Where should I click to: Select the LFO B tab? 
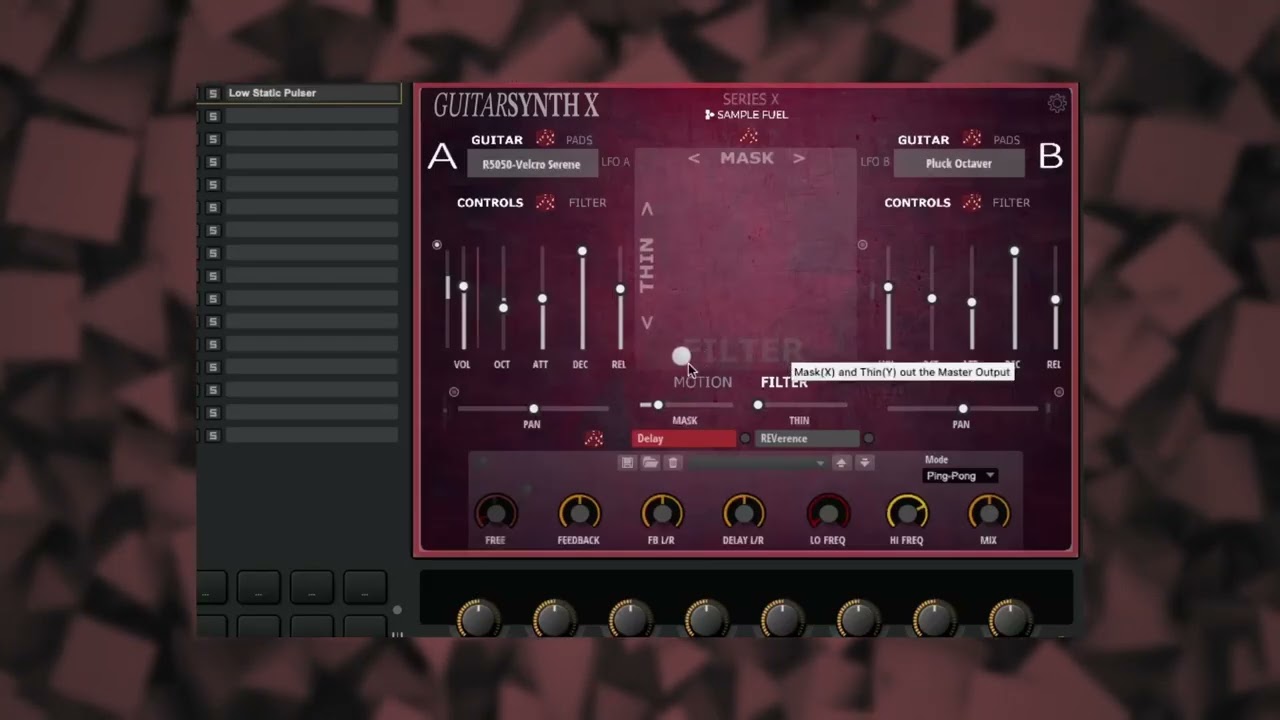875,162
